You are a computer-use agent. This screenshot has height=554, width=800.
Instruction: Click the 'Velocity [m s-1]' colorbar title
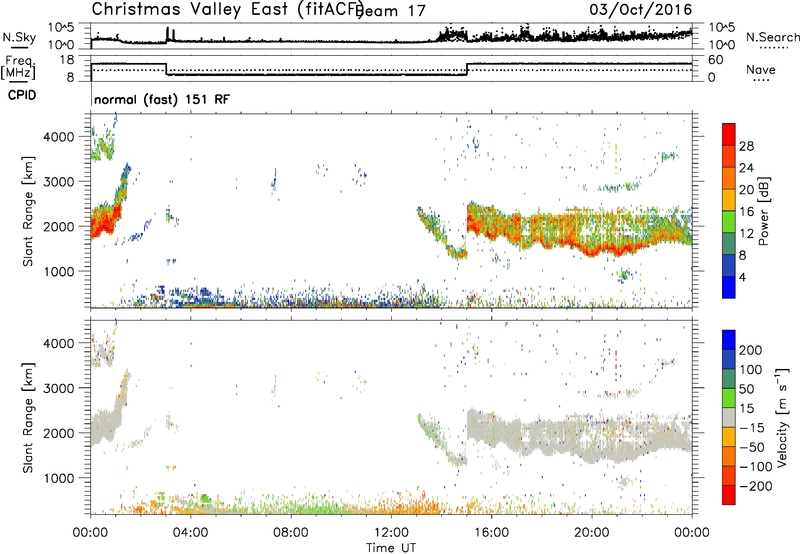coord(782,417)
